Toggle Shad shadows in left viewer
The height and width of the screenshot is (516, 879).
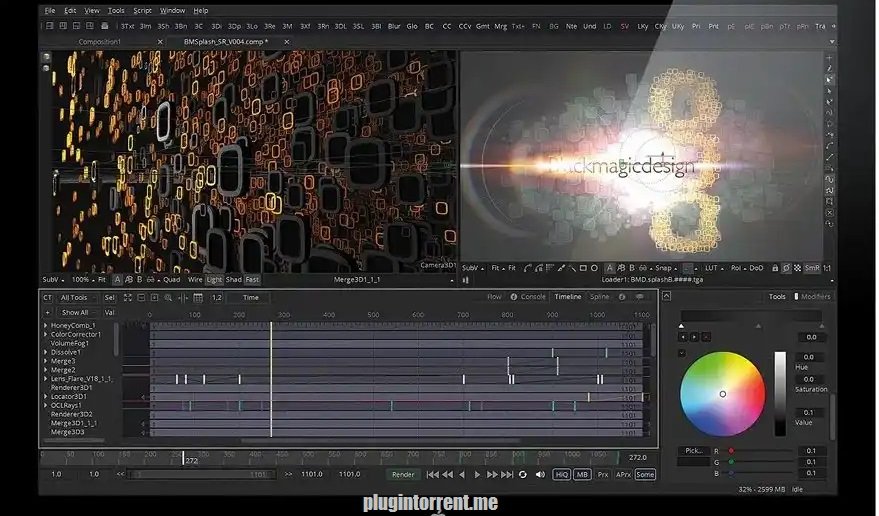234,279
